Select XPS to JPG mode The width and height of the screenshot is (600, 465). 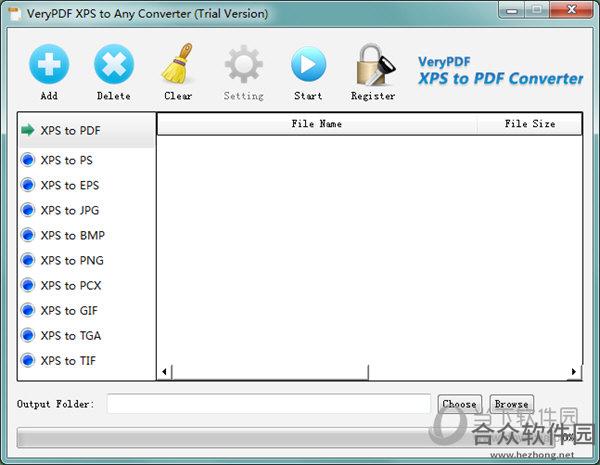[x=60, y=210]
